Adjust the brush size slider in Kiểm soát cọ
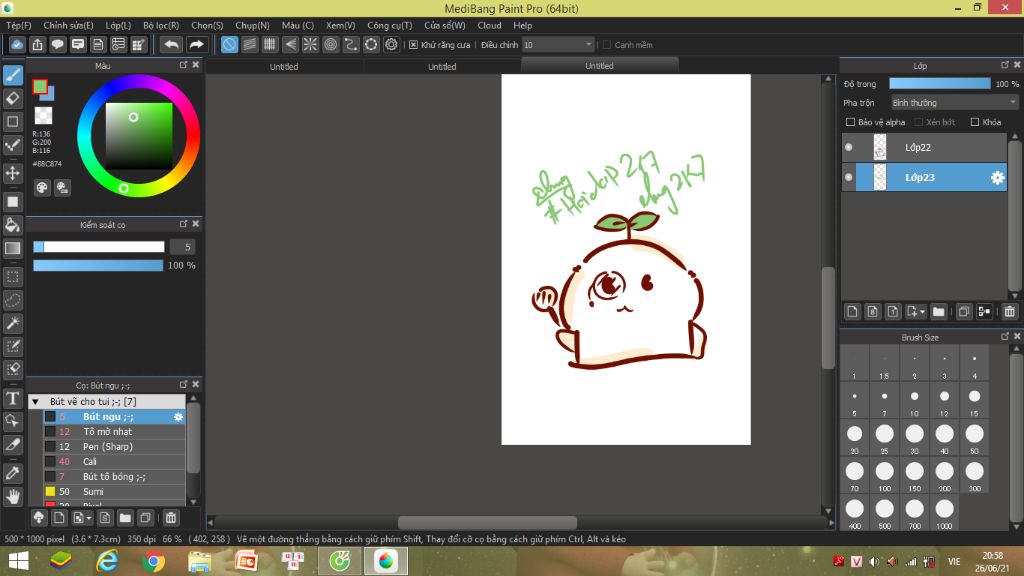 coord(99,247)
